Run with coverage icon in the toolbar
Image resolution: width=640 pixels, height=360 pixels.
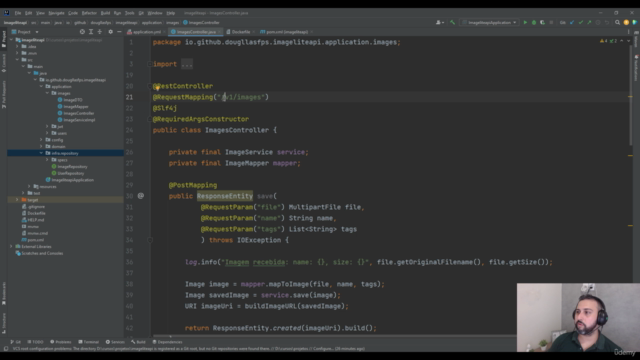click(x=542, y=22)
